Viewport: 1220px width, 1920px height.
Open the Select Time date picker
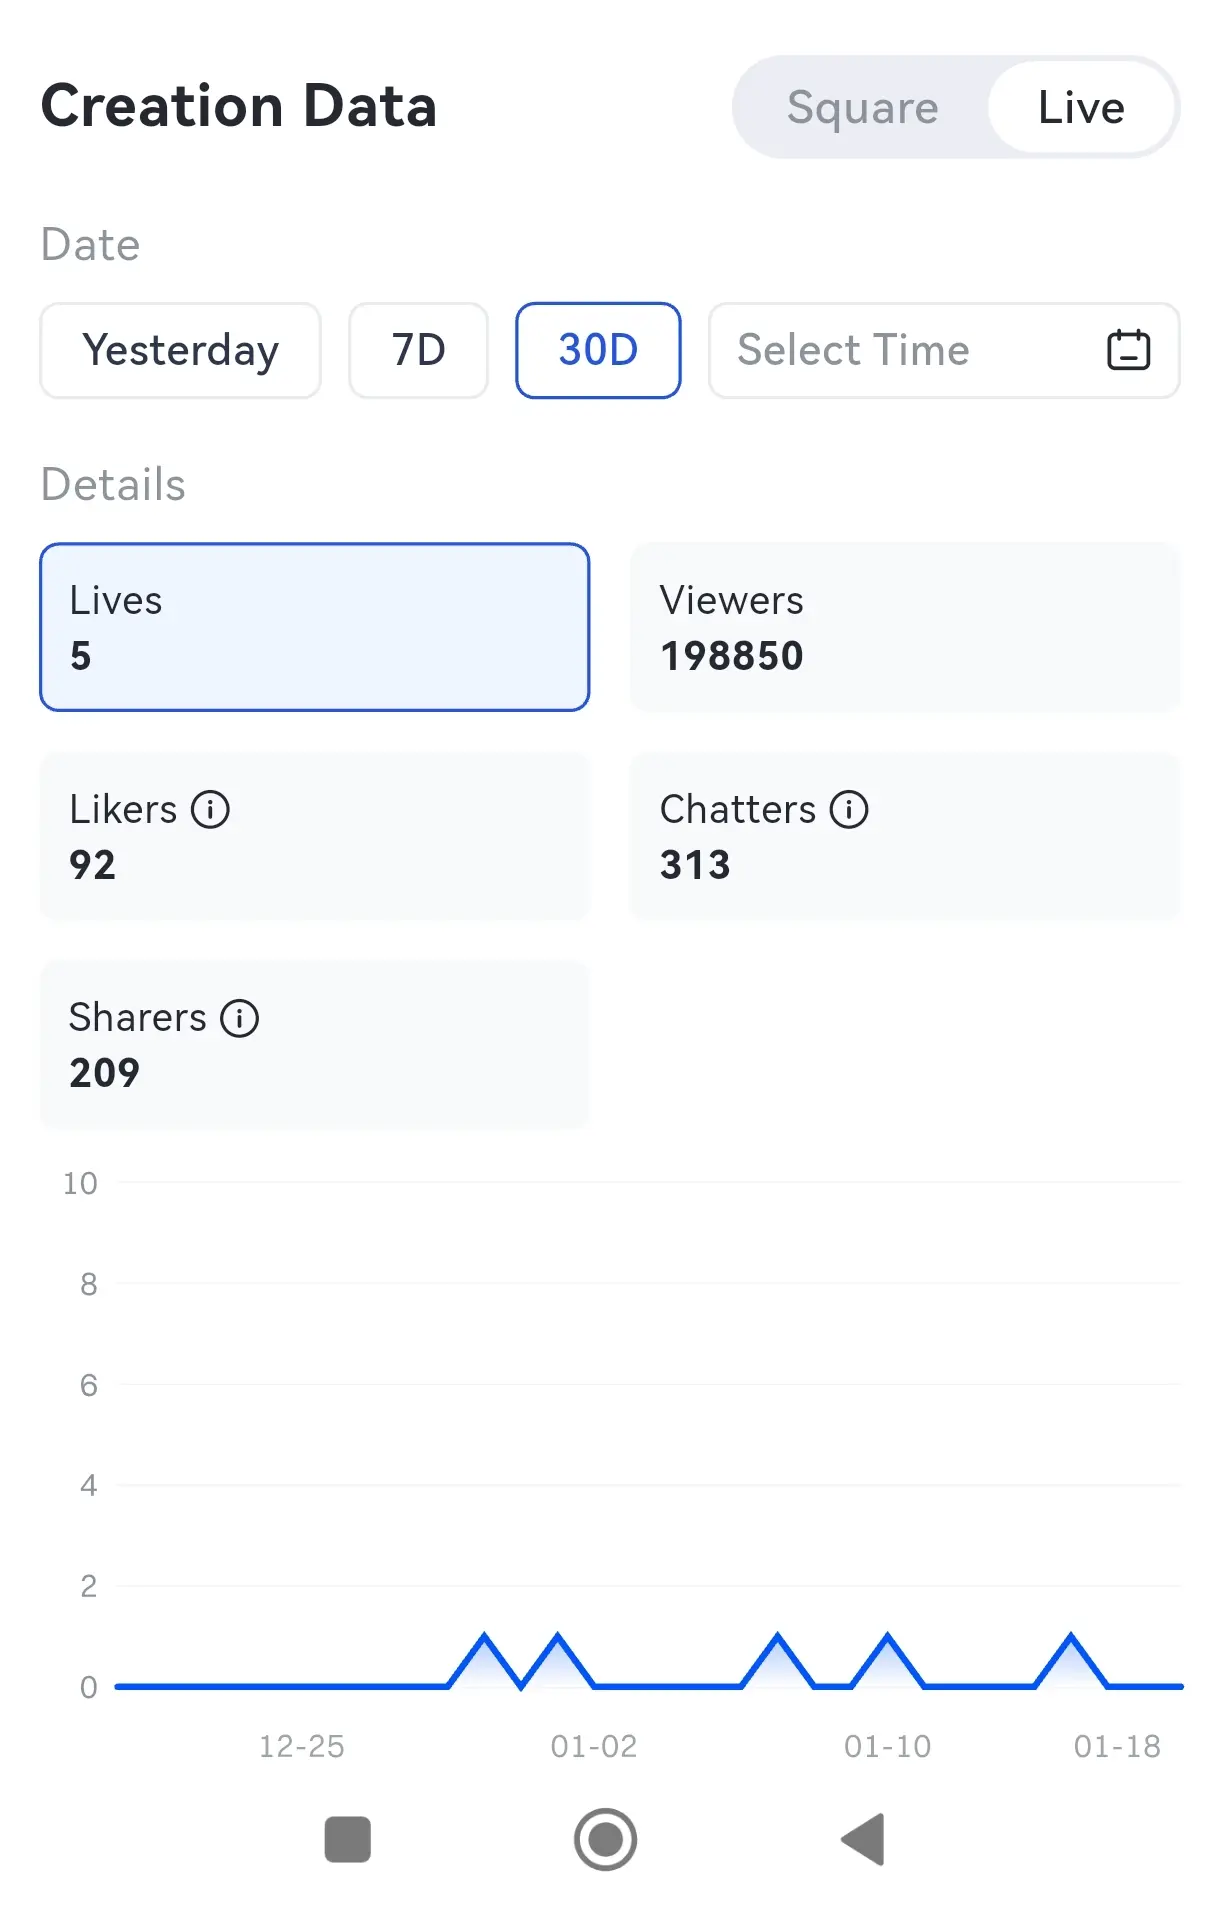(x=900, y=351)
